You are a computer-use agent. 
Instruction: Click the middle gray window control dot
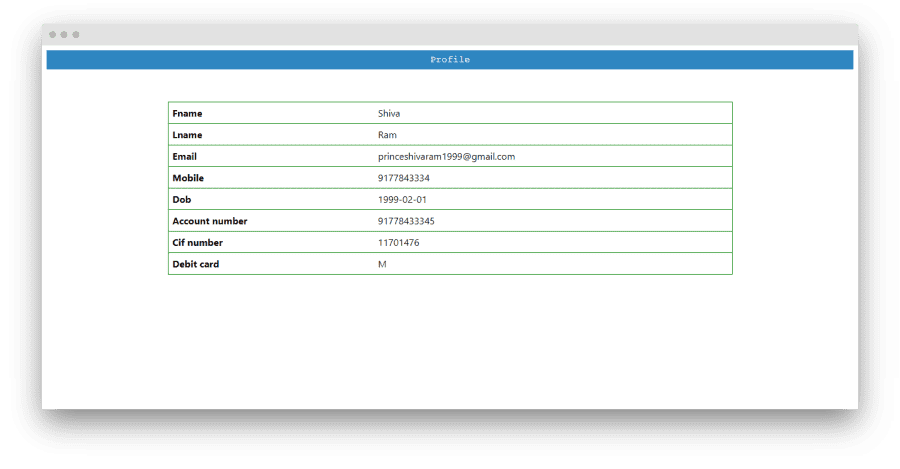[x=64, y=34]
